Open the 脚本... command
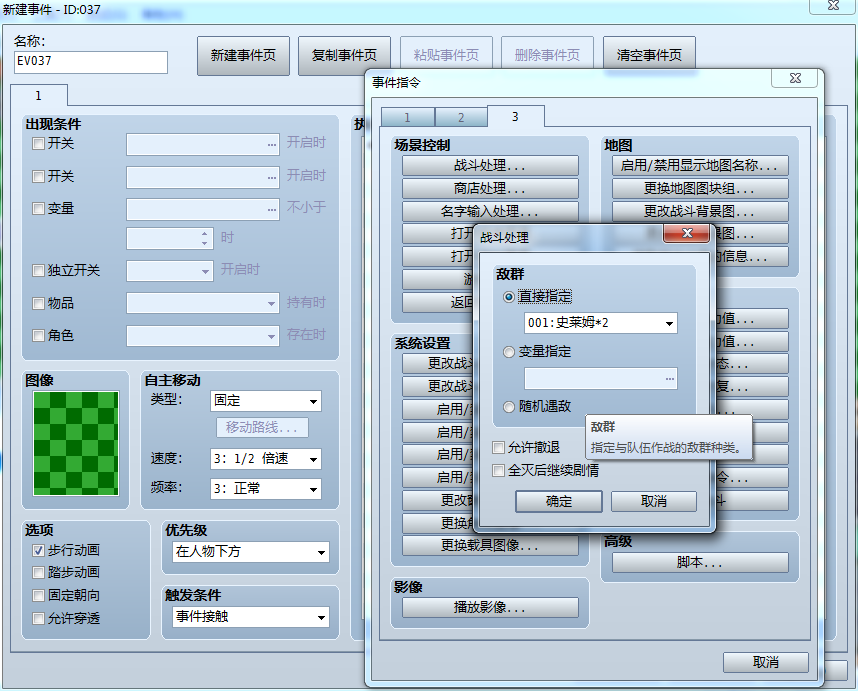The width and height of the screenshot is (858, 691). 700,562
